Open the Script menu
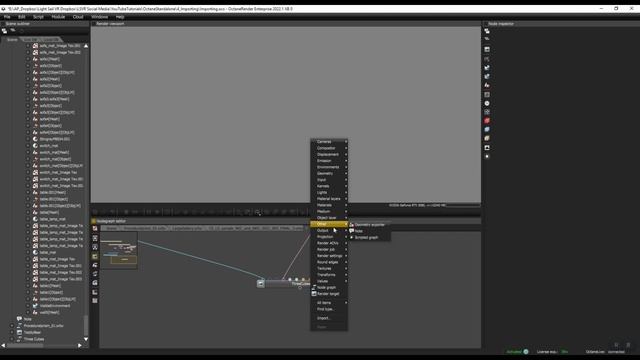 click(x=38, y=17)
